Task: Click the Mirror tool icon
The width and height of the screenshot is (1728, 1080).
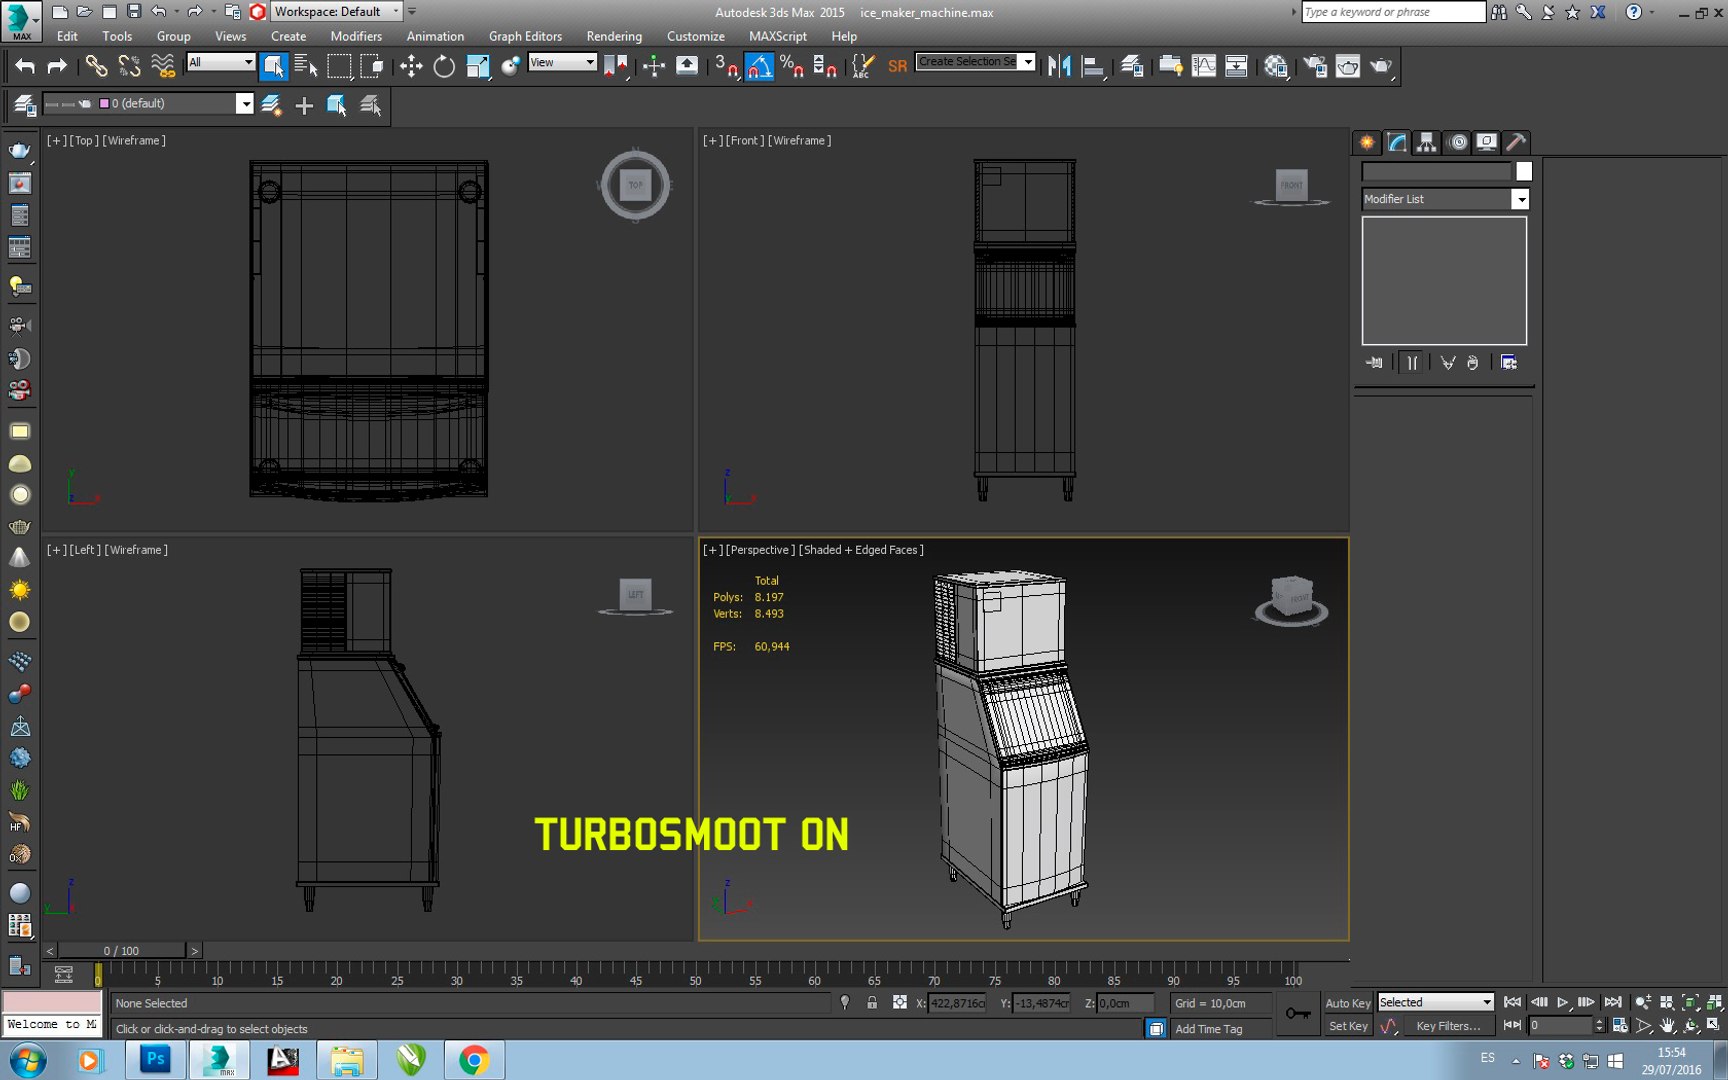Action: click(1059, 67)
